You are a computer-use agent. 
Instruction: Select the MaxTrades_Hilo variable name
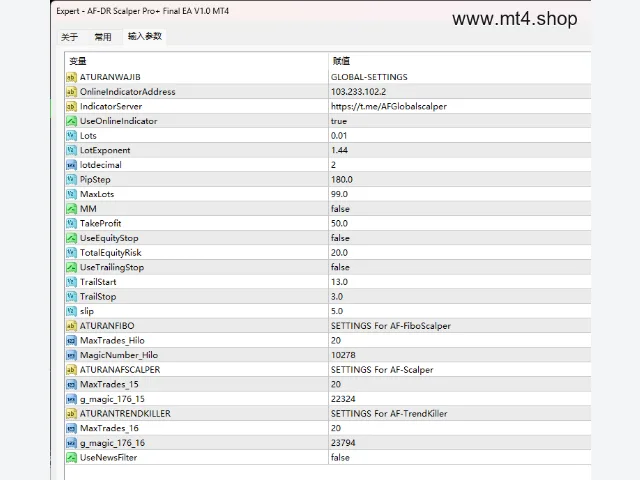112,340
